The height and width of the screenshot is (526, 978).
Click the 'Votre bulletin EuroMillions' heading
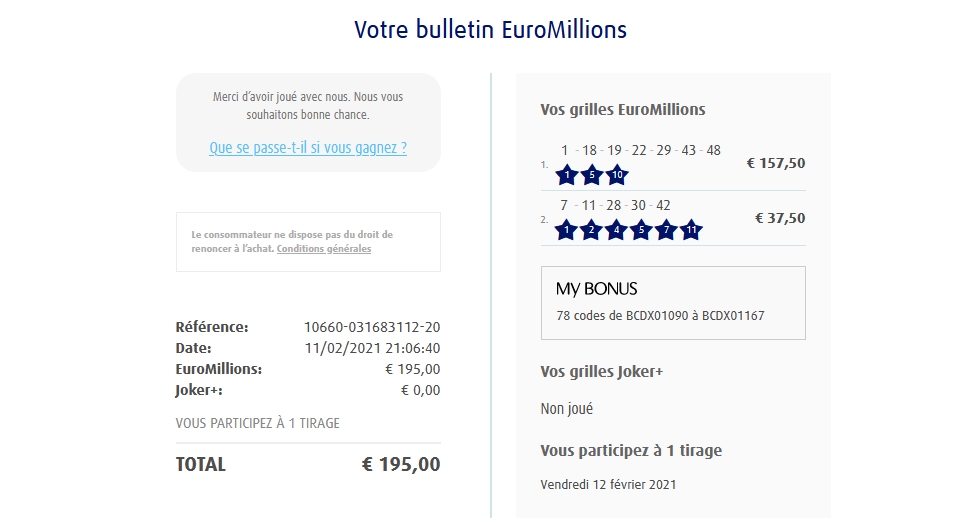(x=490, y=29)
